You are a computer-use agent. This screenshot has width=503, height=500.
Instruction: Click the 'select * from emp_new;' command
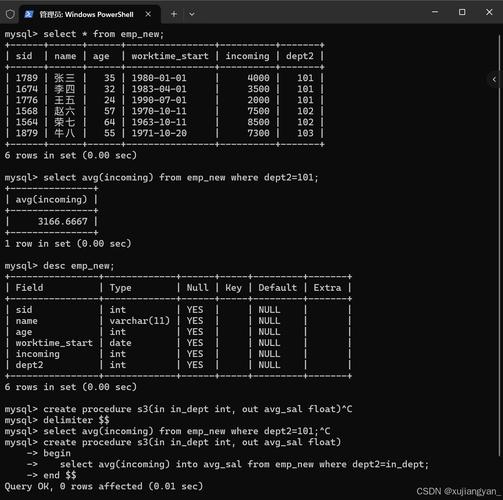click(104, 34)
